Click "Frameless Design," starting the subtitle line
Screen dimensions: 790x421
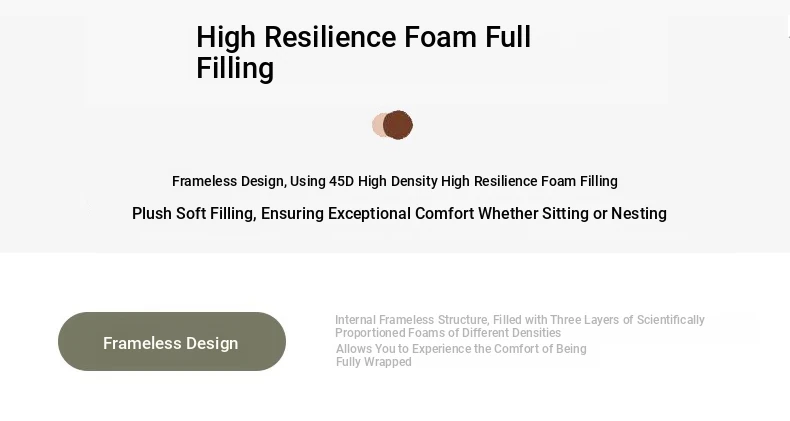tap(229, 181)
